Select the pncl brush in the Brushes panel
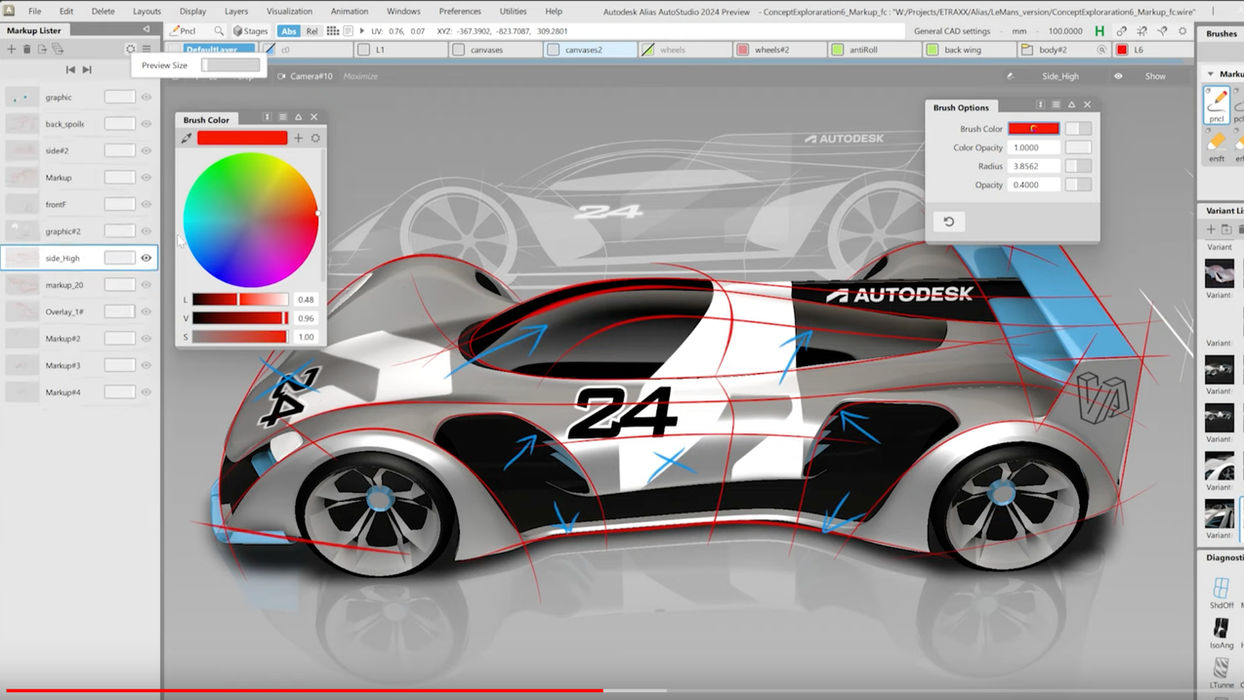 (x=1218, y=105)
